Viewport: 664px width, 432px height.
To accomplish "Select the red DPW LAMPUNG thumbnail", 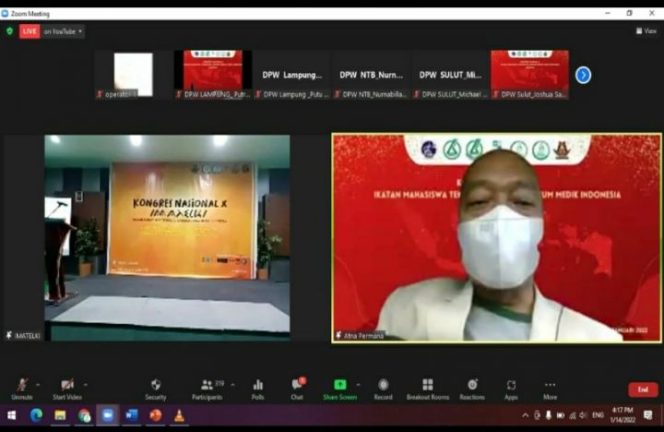I will click(x=213, y=75).
